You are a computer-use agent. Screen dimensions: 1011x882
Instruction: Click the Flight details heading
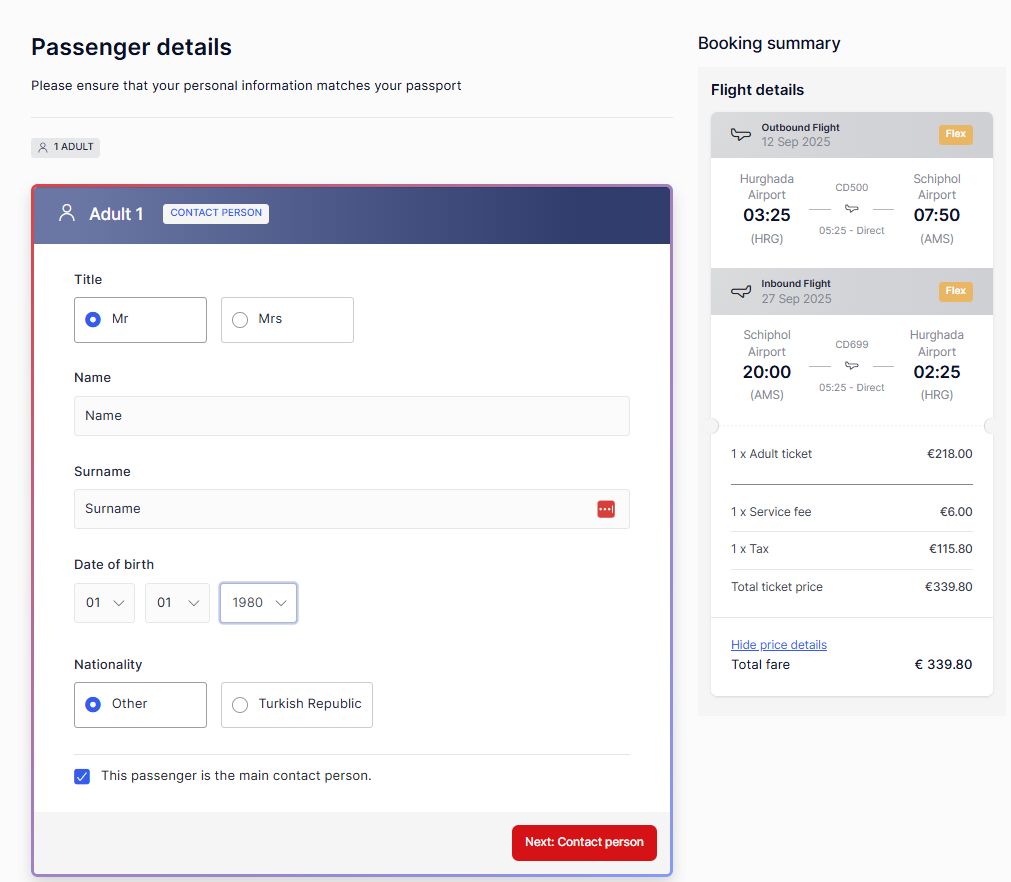click(x=757, y=90)
